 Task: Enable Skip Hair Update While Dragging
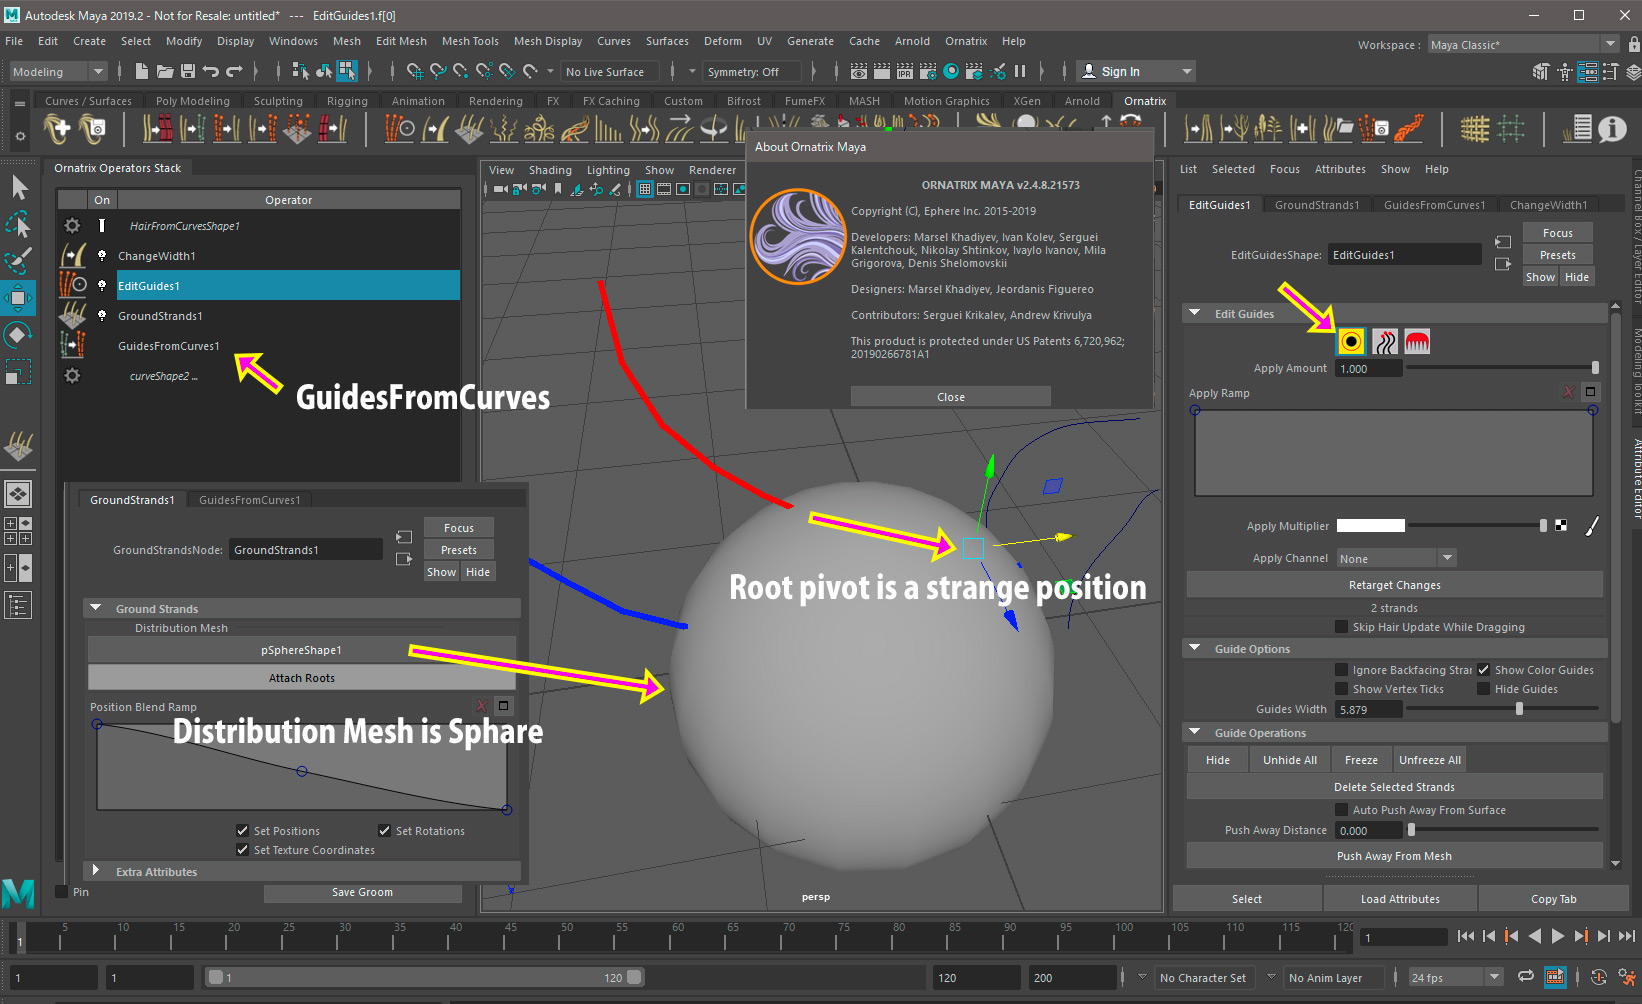(1342, 627)
